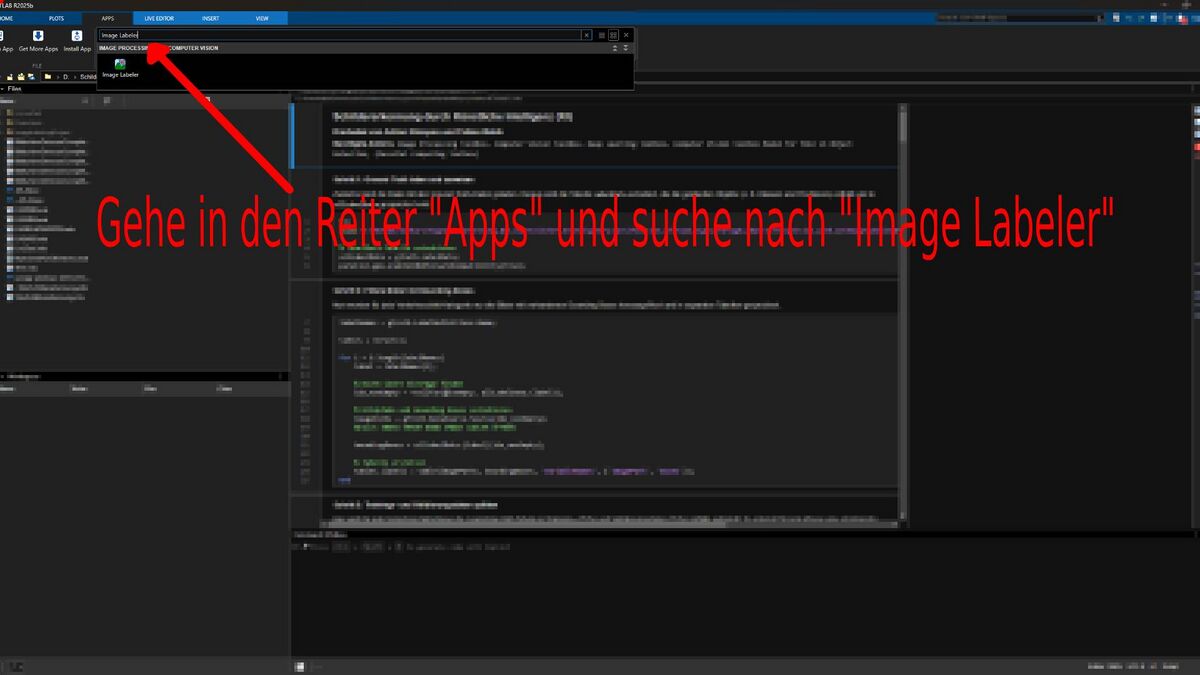
Task: Select the View tab
Action: coord(262,18)
